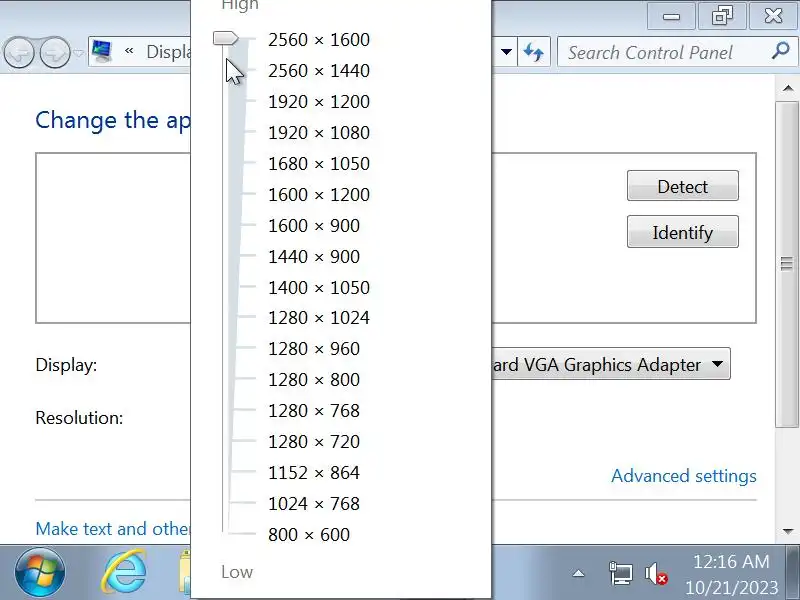Click the network status tray icon
Screen dimensions: 800x600
pos(620,573)
